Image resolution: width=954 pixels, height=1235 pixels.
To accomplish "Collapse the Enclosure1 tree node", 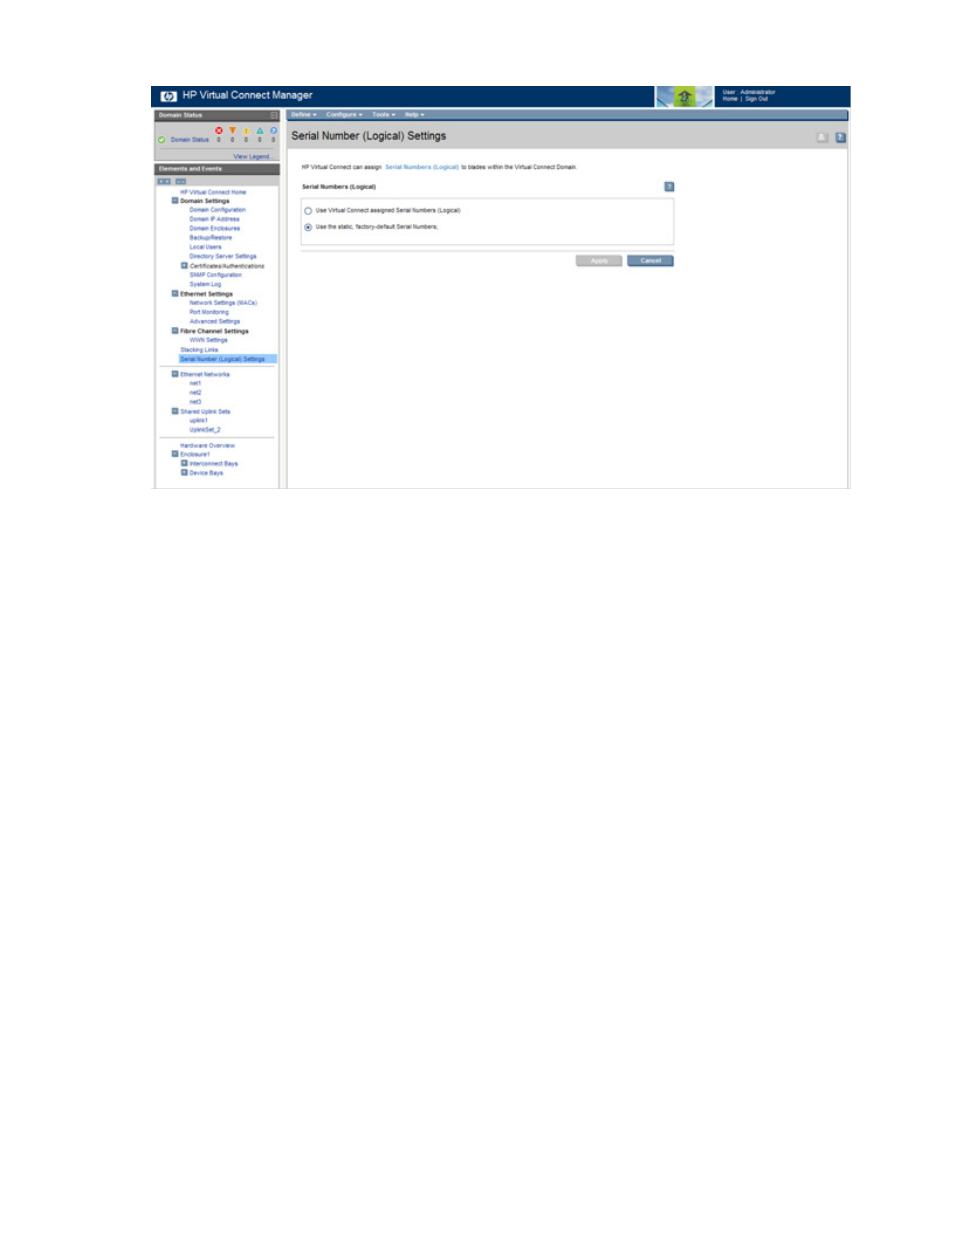I will pyautogui.click(x=175, y=454).
